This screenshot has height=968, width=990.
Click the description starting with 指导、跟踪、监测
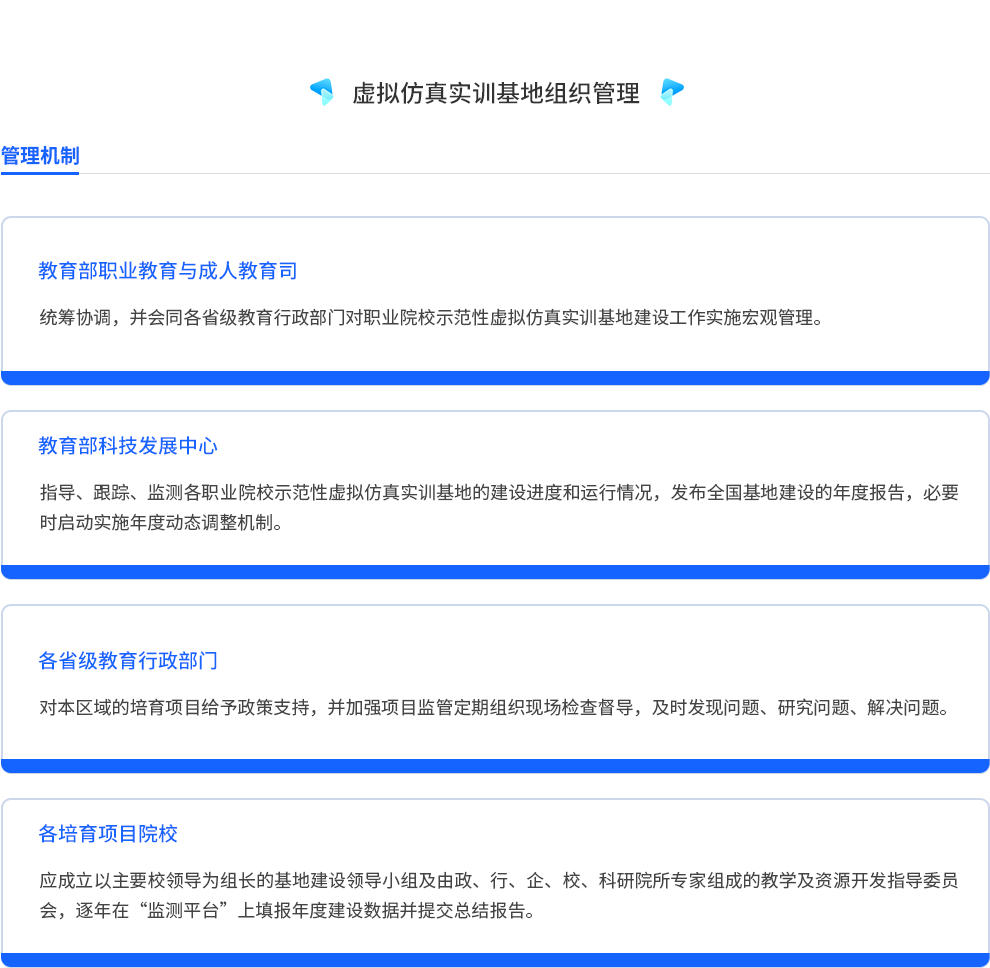pyautogui.click(x=499, y=508)
